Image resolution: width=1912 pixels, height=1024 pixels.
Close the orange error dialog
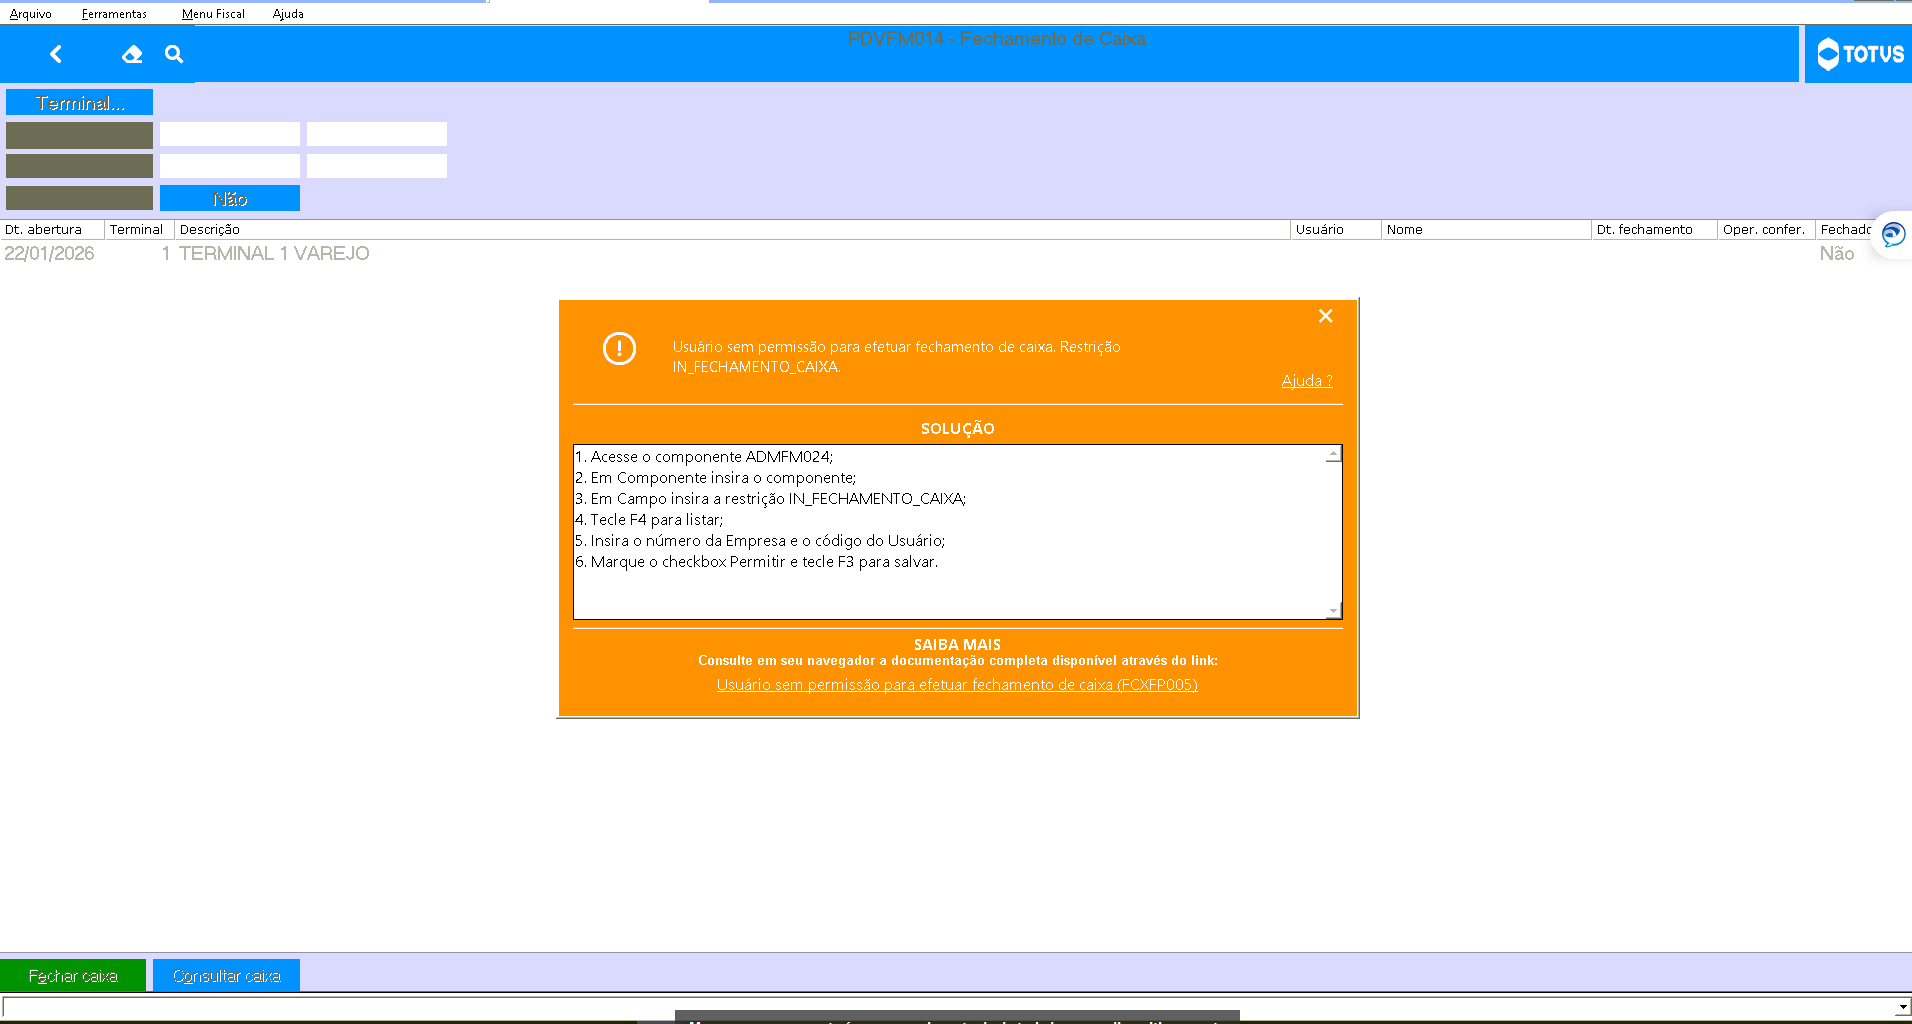point(1325,316)
